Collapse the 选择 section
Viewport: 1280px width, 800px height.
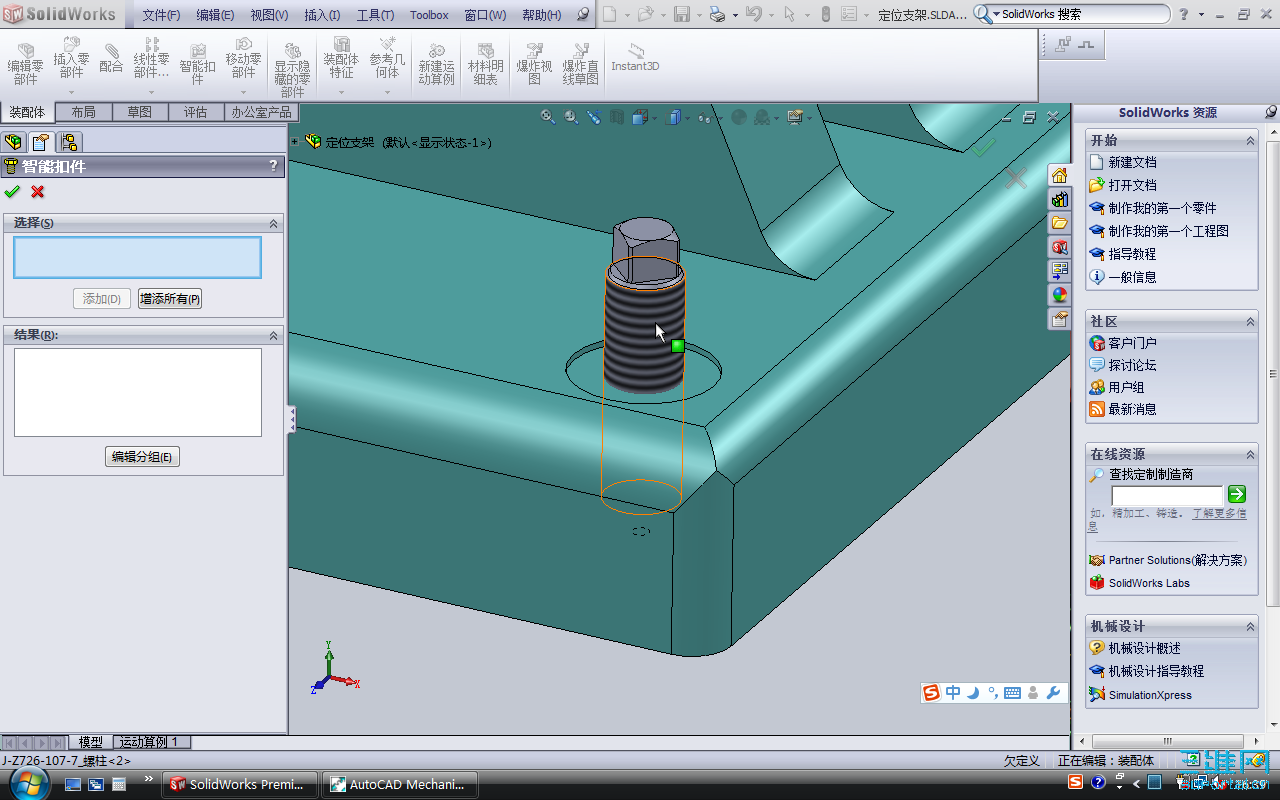coord(273,224)
